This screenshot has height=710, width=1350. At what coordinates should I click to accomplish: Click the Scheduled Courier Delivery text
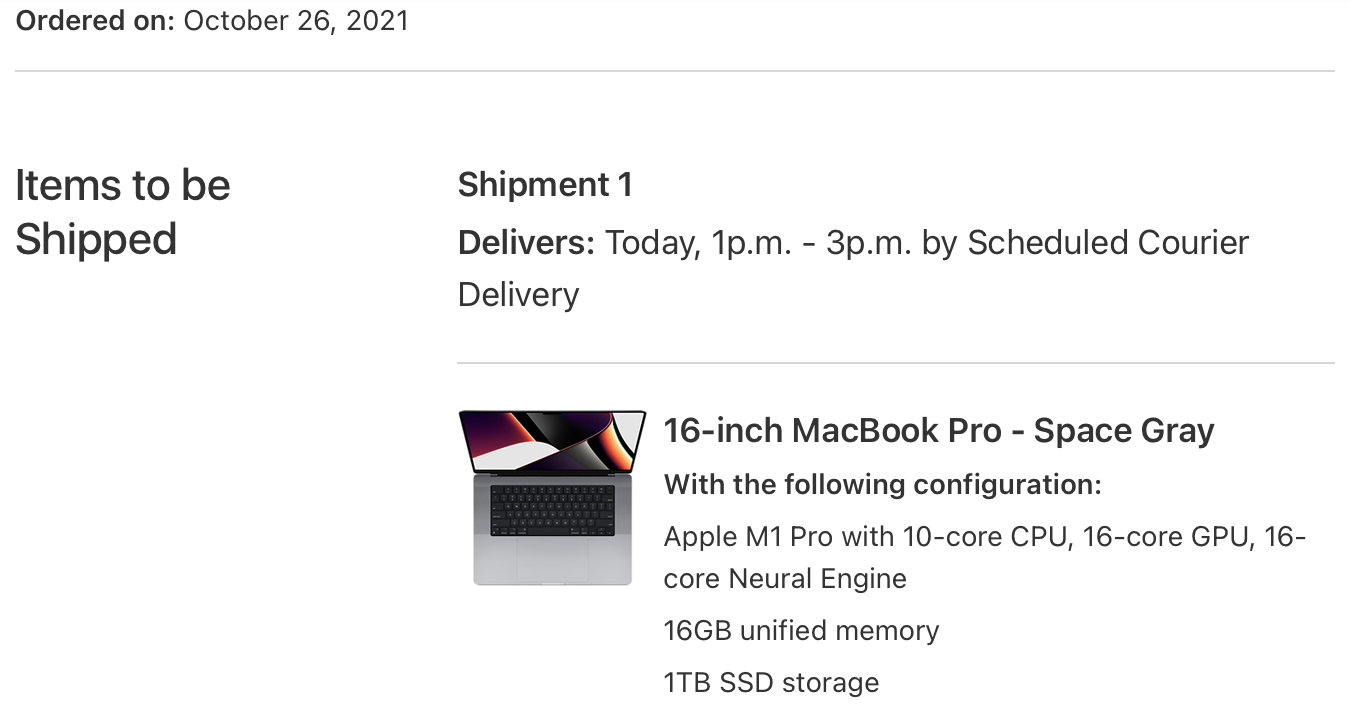[x=854, y=269]
